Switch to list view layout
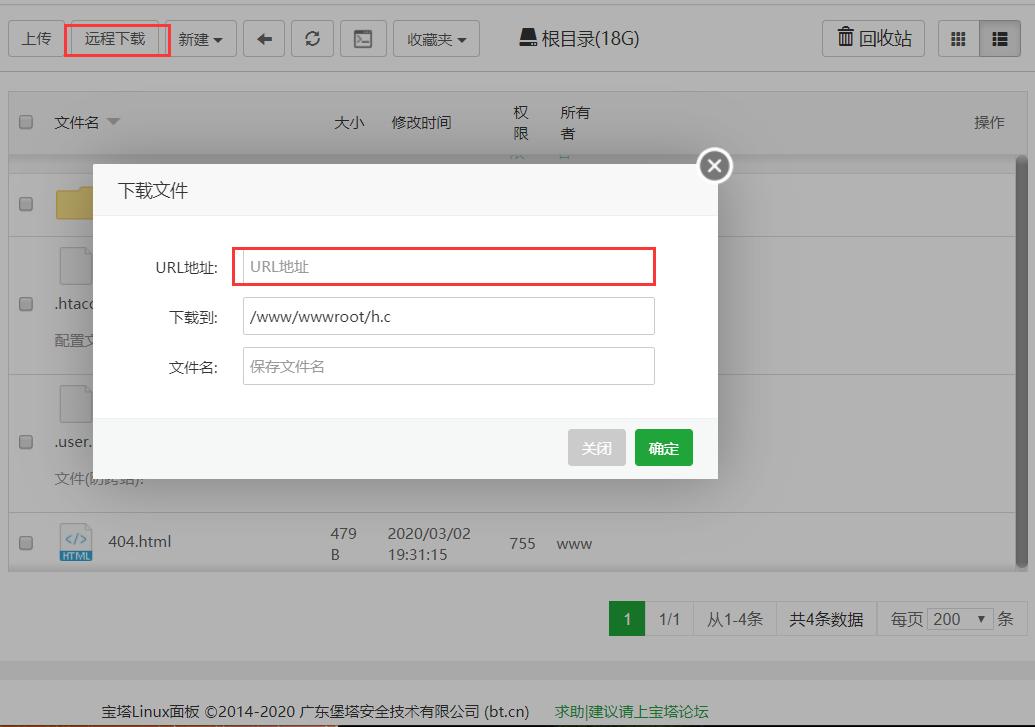Screen dimensions: 1035x727 [x=997, y=38]
